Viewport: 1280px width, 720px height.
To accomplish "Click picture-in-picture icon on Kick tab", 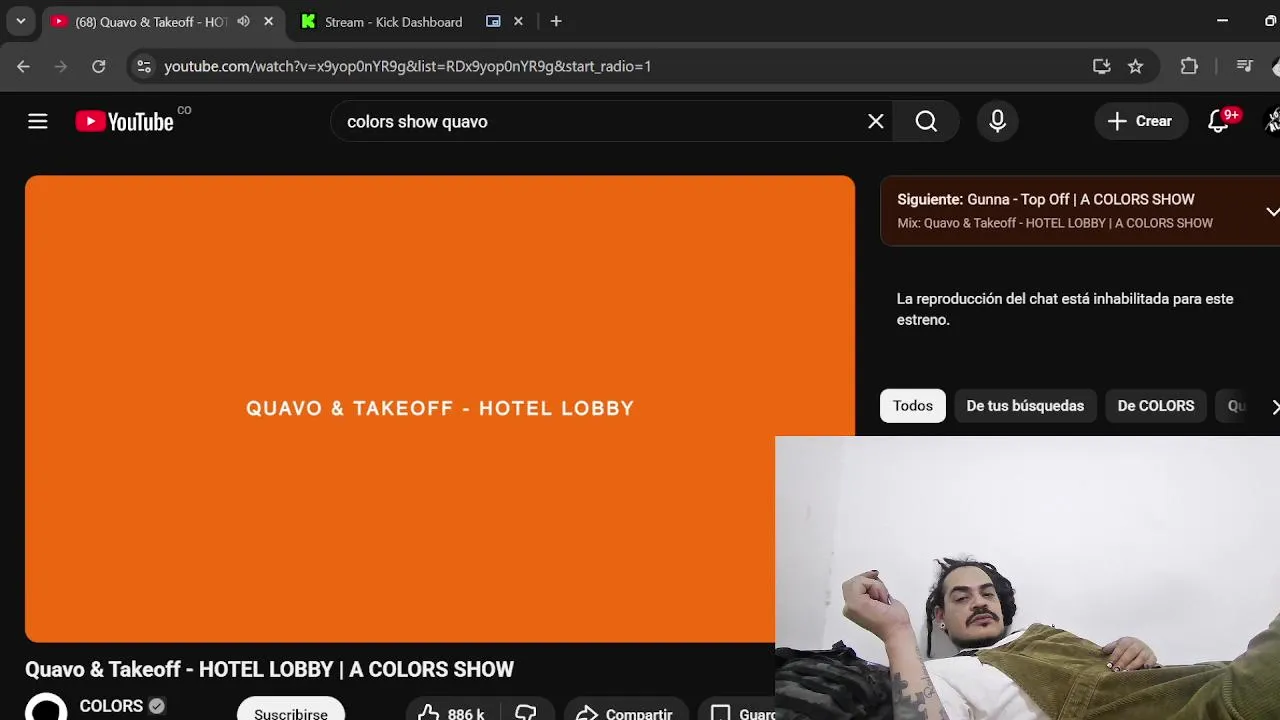I will point(493,21).
